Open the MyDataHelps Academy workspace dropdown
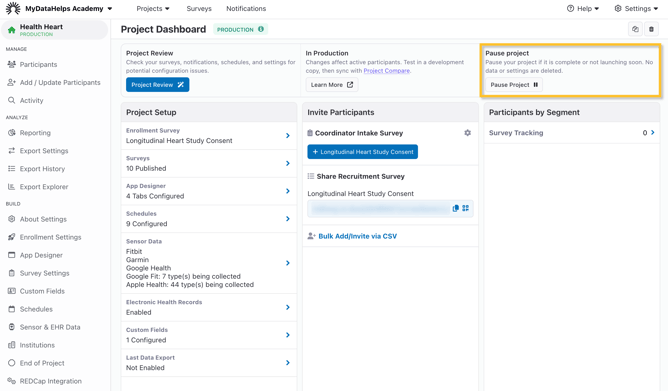Screen dimensions: 668x391 [69, 9]
